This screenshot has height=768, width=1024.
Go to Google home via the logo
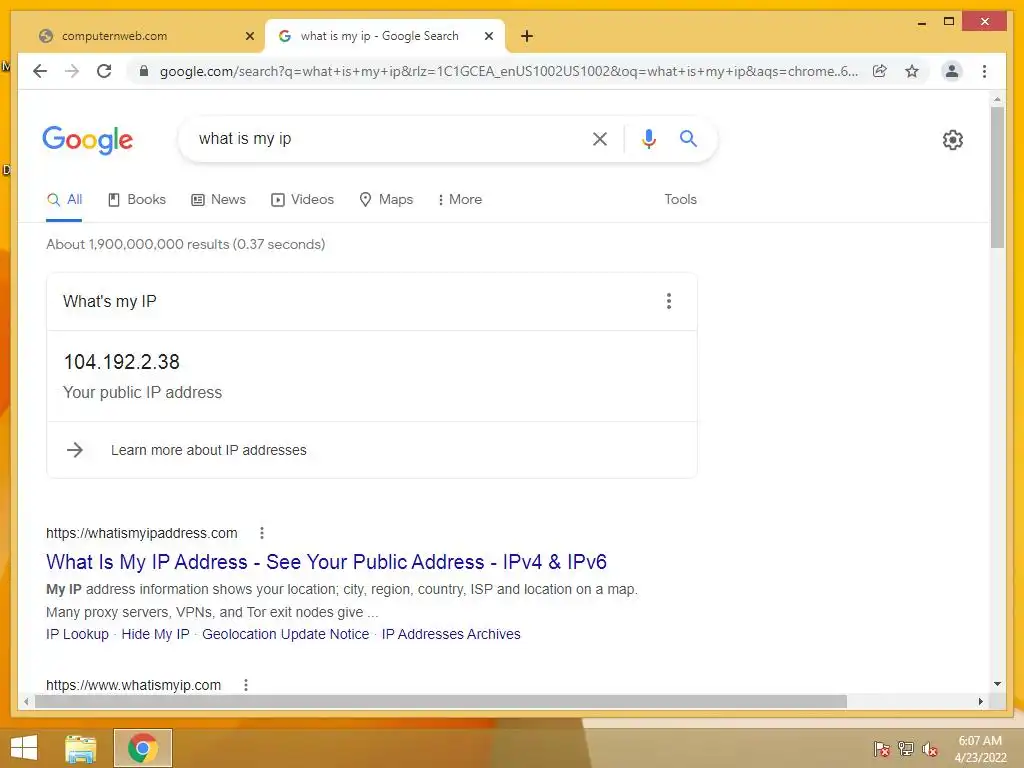[x=88, y=140]
